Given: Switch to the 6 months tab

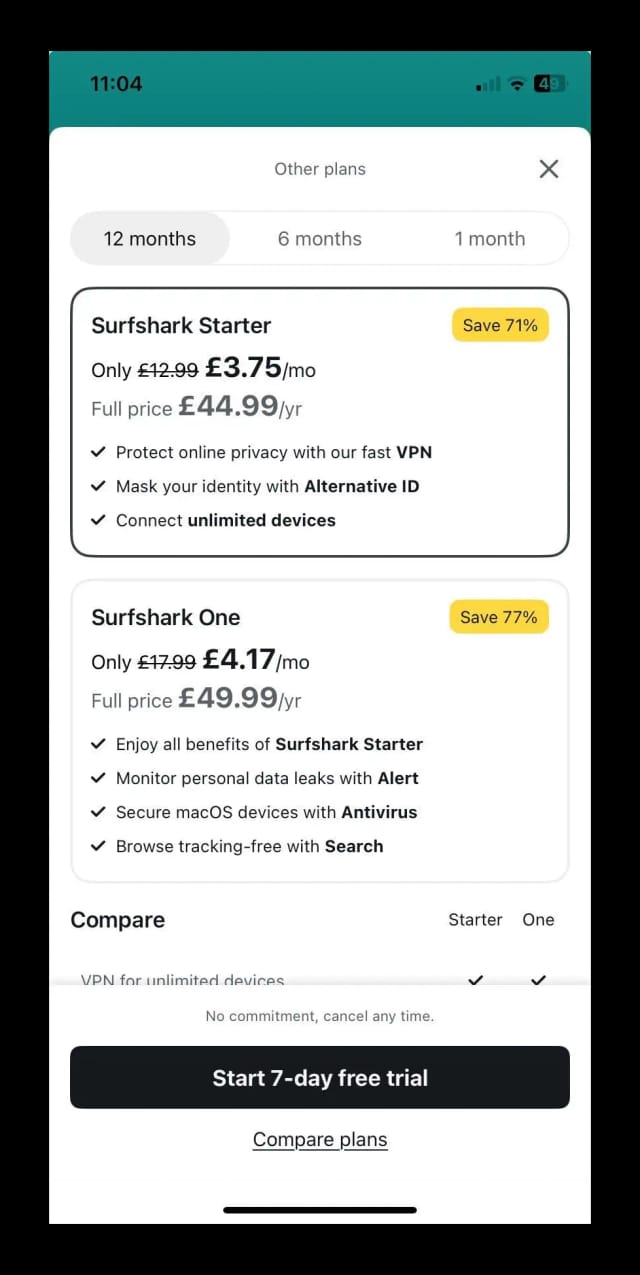Looking at the screenshot, I should tap(319, 238).
